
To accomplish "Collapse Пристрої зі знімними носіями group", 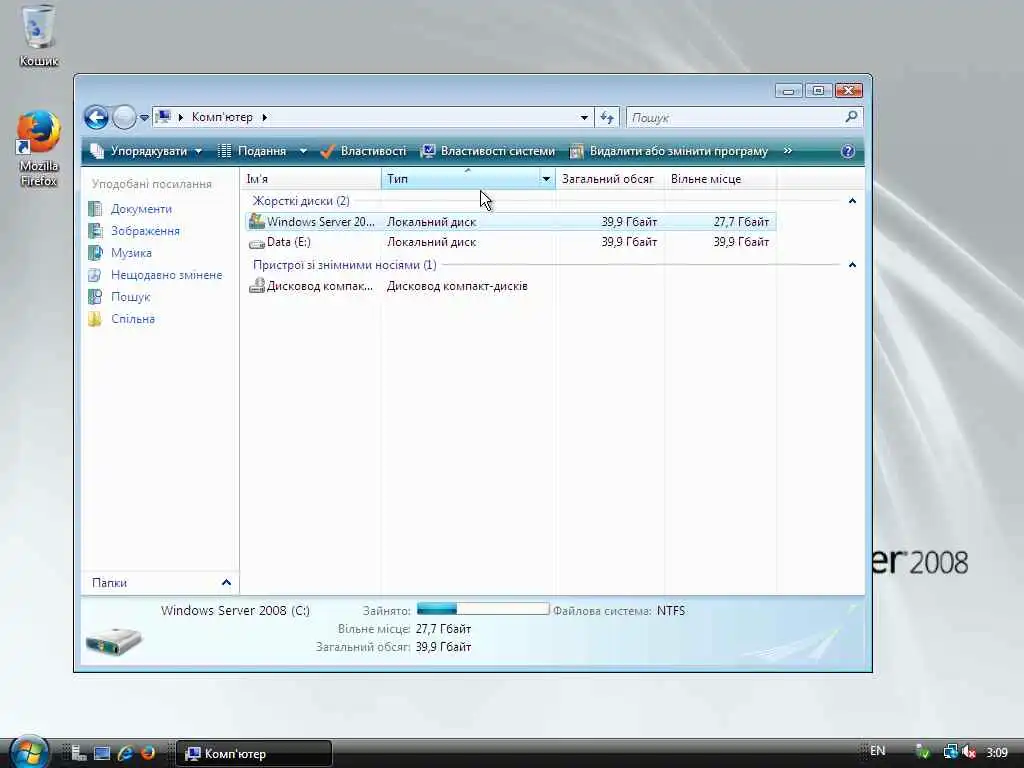I will point(852,265).
